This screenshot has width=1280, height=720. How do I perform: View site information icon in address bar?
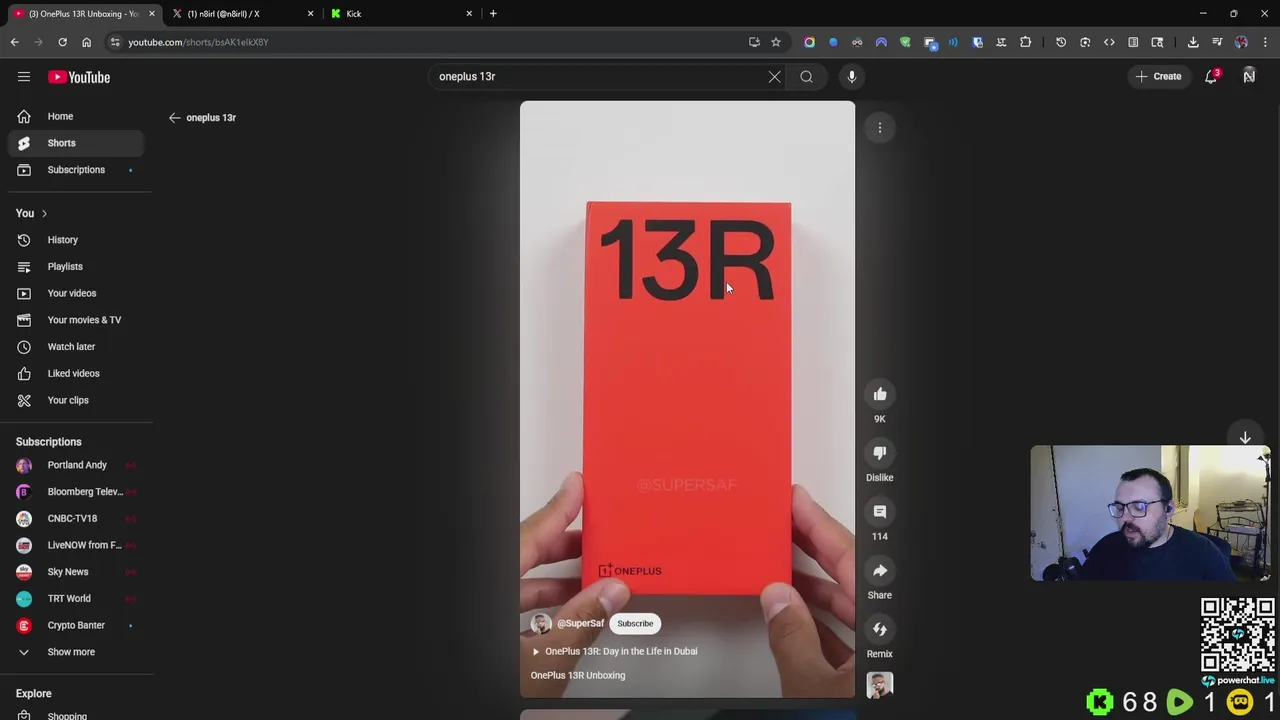[x=115, y=42]
